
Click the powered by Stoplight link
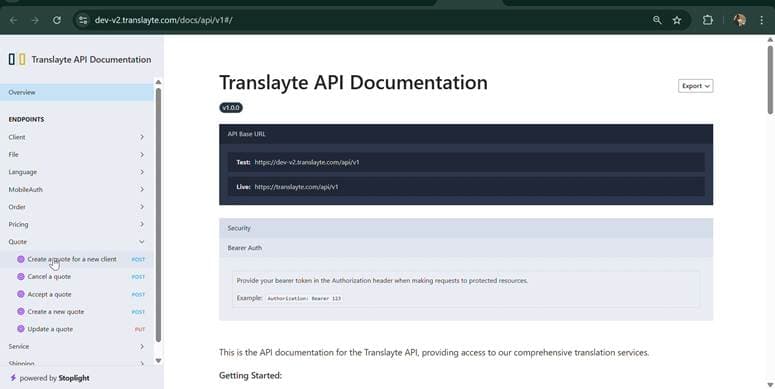pyautogui.click(x=50, y=378)
